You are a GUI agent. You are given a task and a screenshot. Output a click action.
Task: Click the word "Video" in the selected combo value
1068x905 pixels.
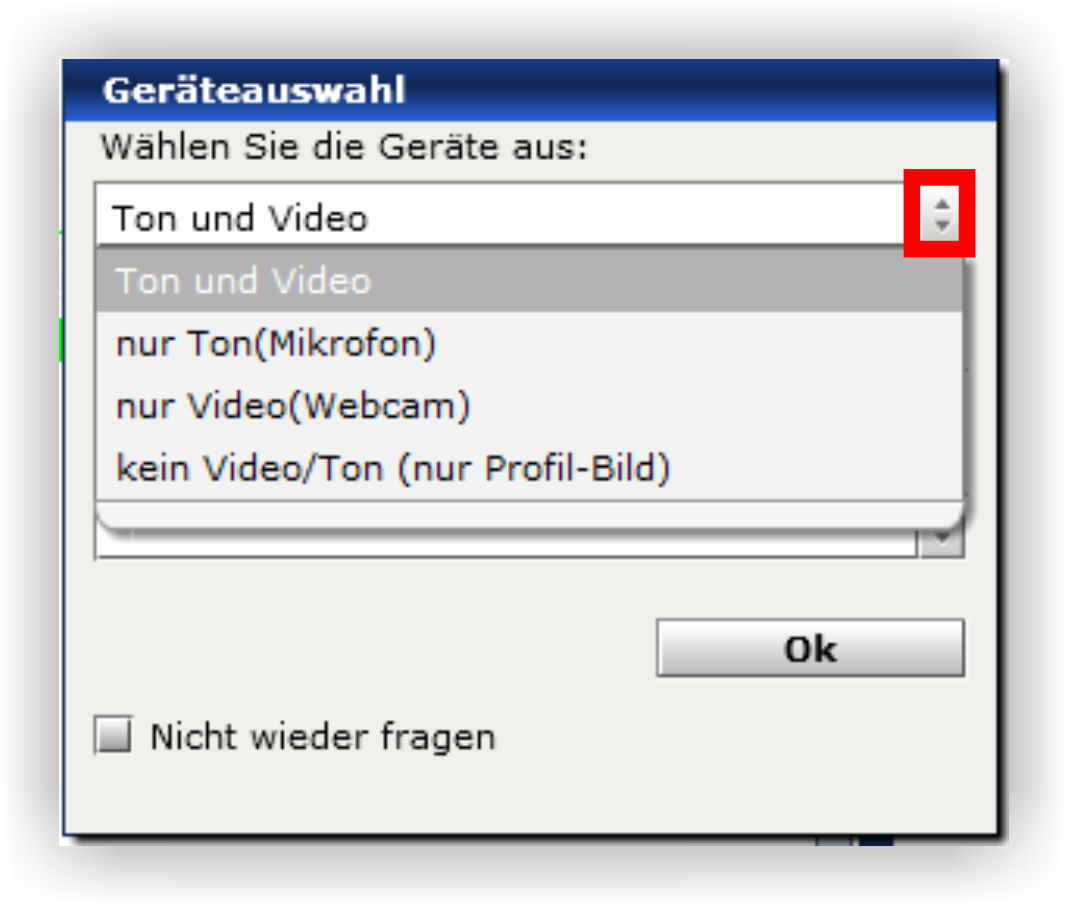pyautogui.click(x=317, y=219)
